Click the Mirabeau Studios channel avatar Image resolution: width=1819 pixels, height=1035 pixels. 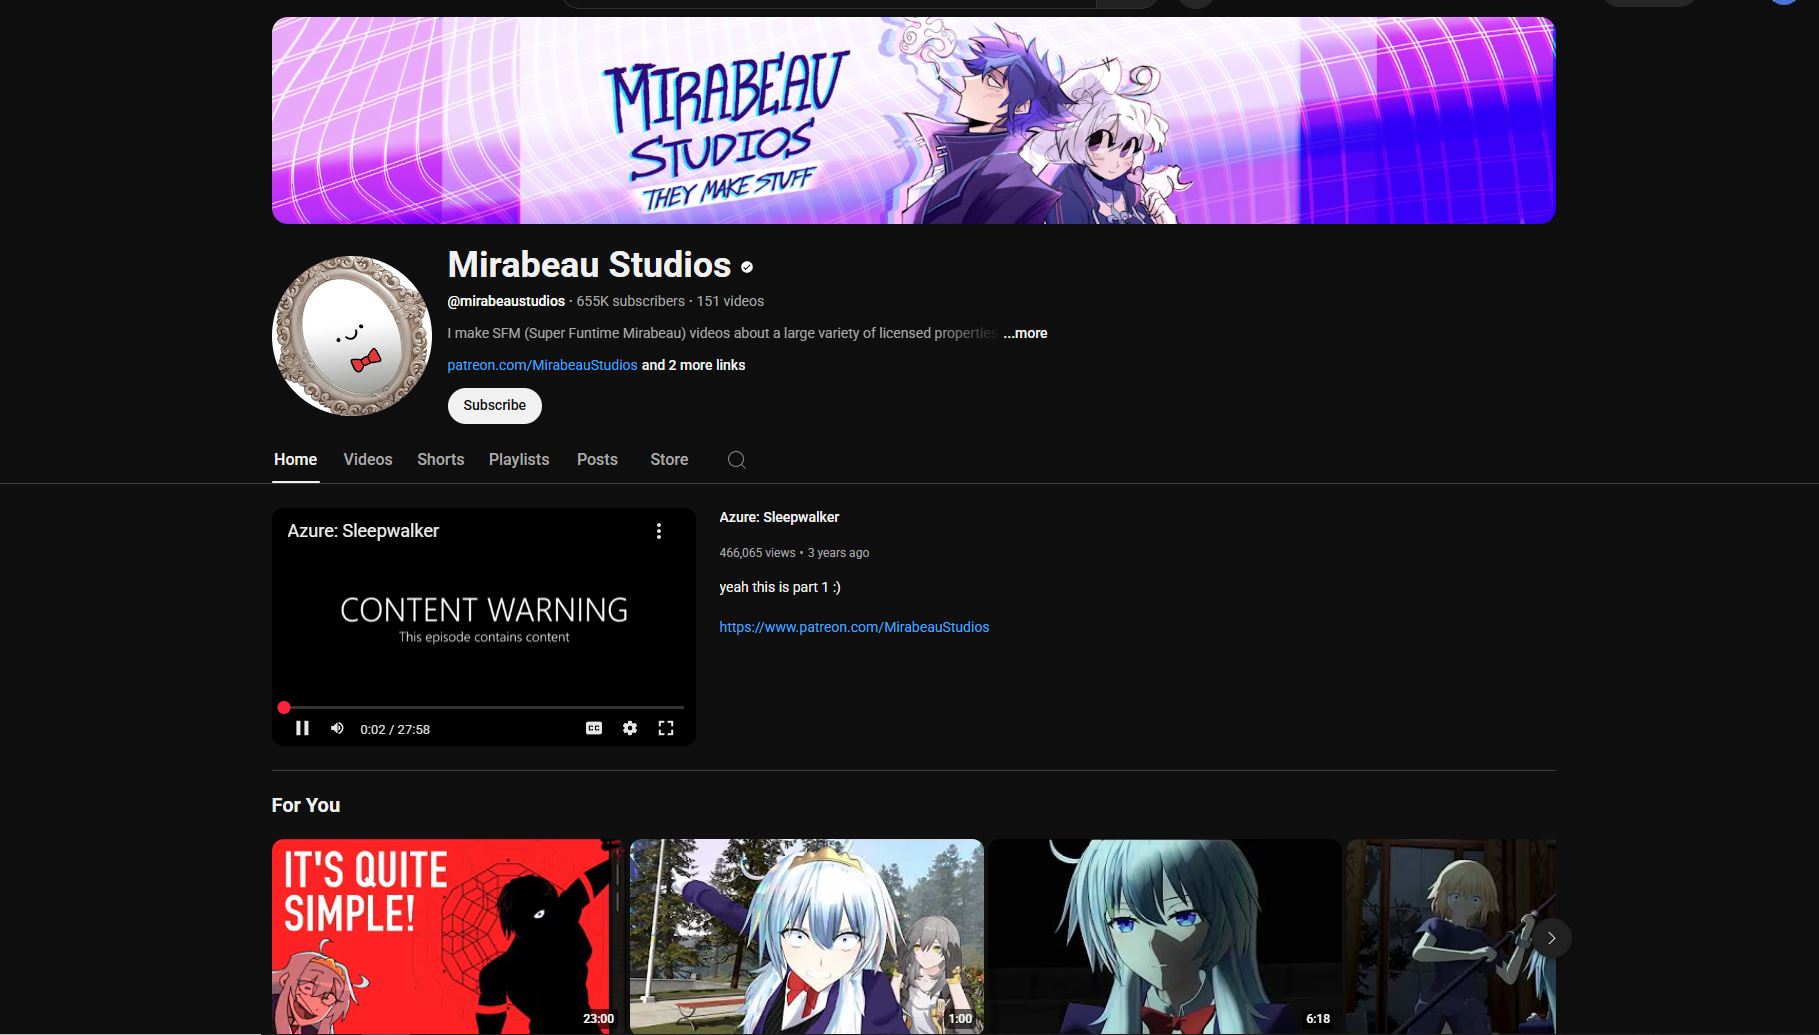click(351, 336)
